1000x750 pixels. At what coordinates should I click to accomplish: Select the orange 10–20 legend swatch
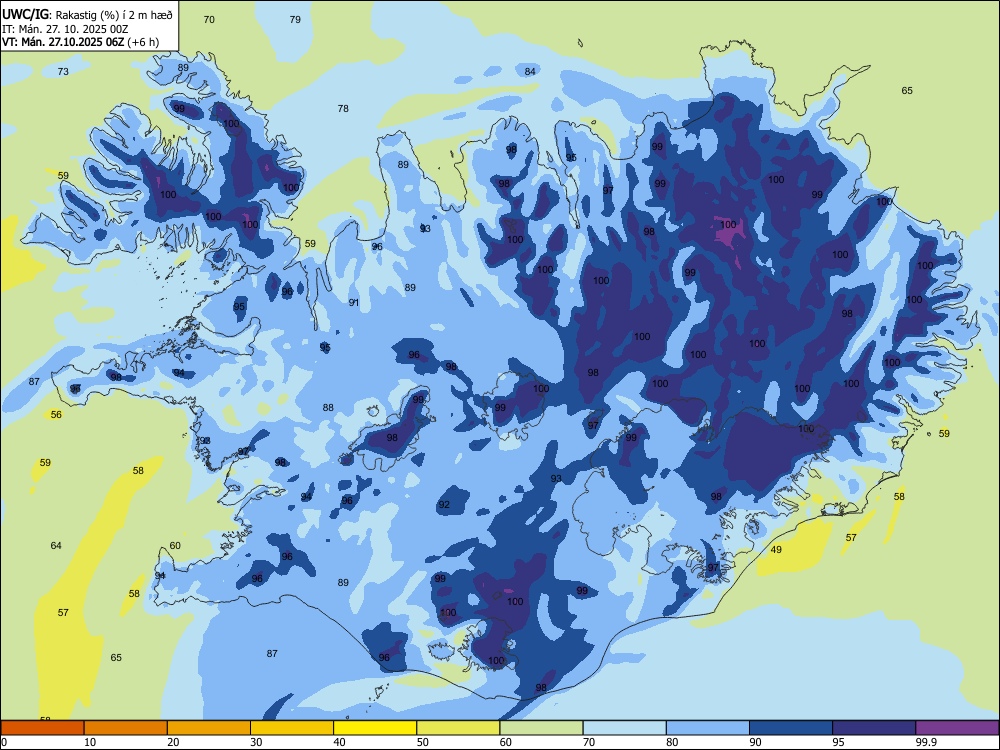click(126, 728)
